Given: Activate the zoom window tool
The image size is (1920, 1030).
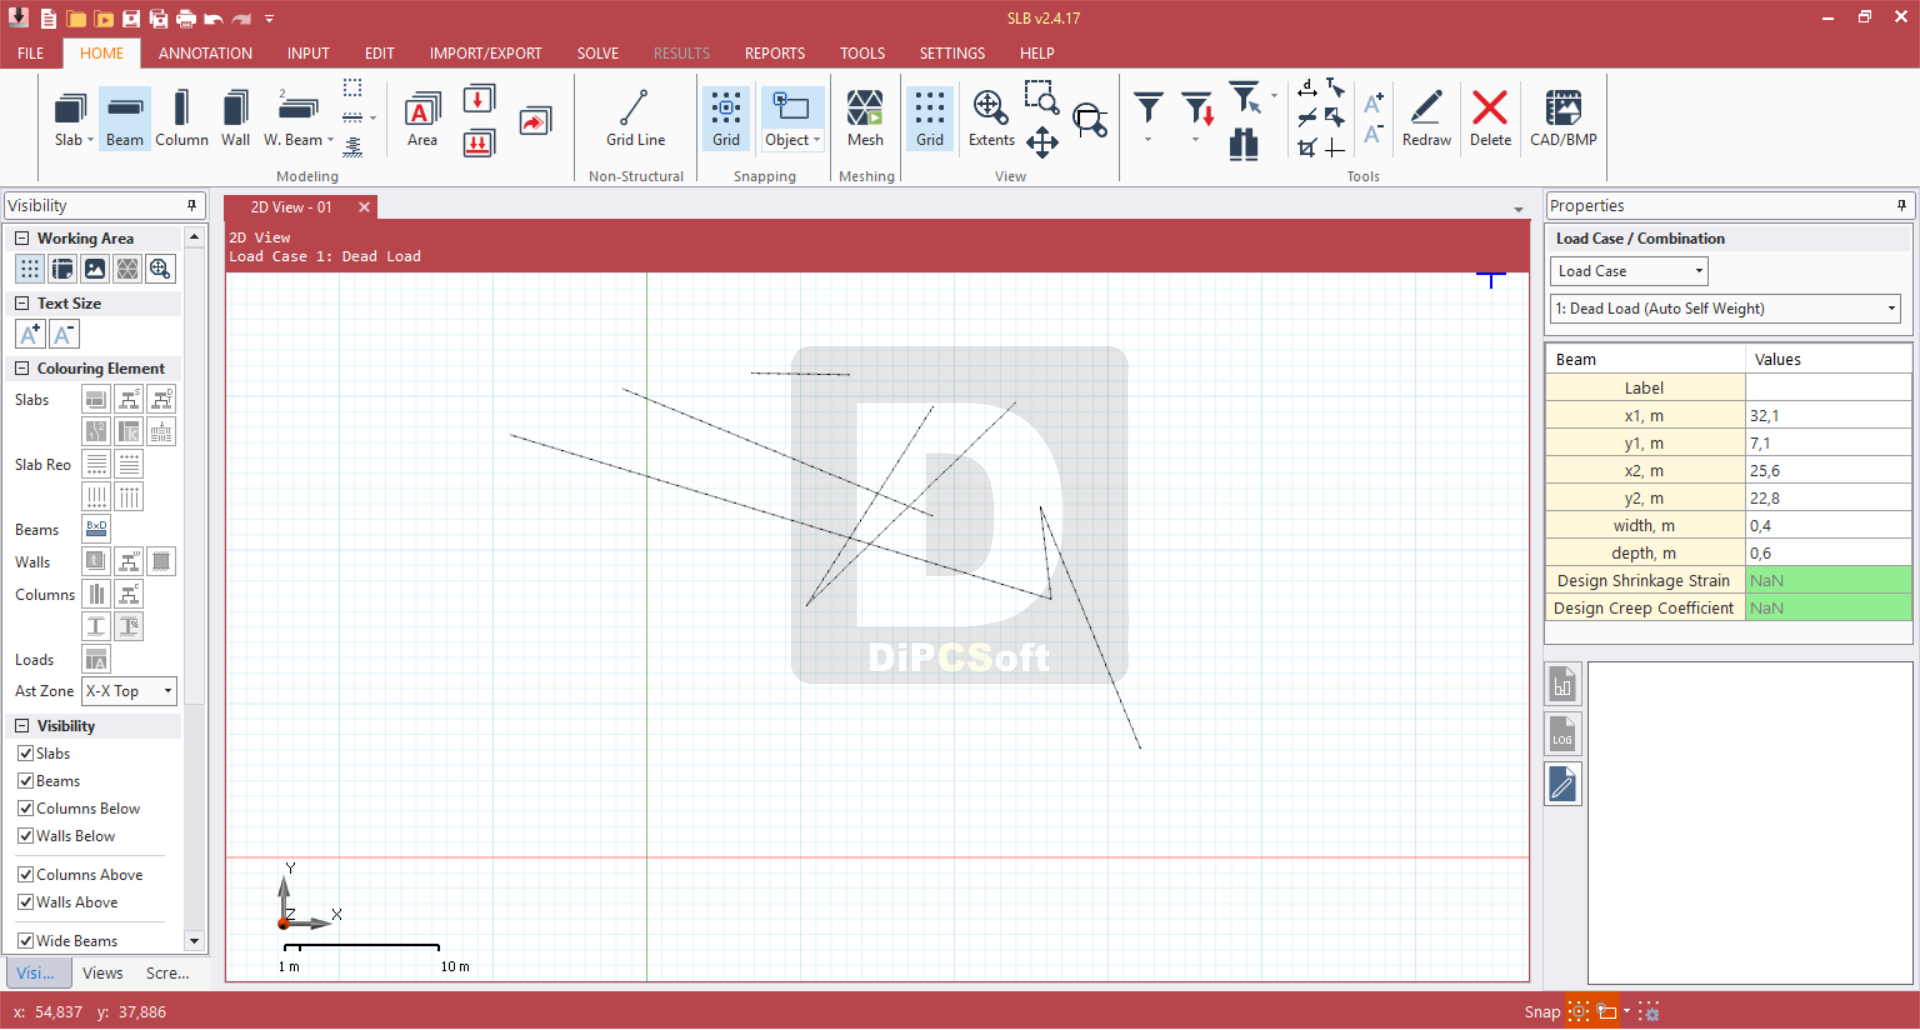Looking at the screenshot, I should 1041,98.
